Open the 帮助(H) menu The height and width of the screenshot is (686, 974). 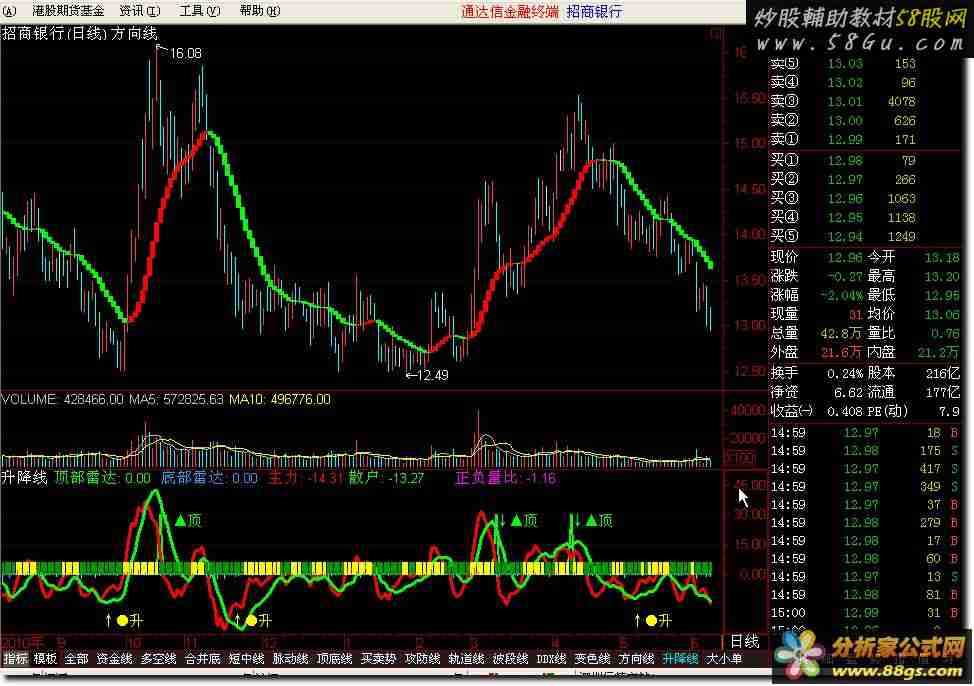[260, 11]
